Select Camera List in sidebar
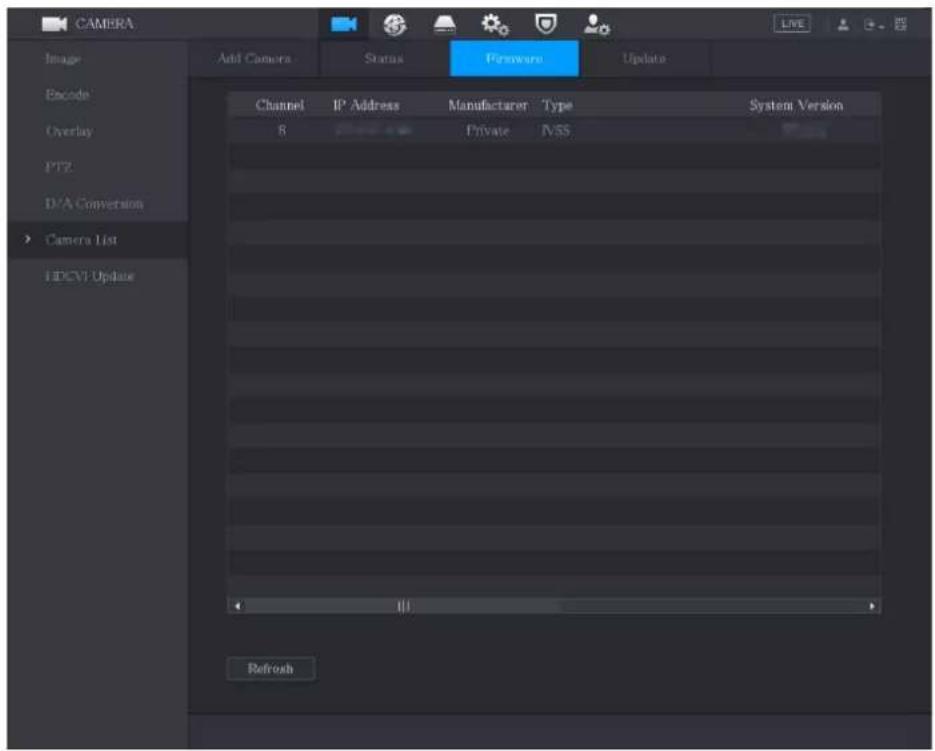This screenshot has width=935, height=751. (98, 240)
